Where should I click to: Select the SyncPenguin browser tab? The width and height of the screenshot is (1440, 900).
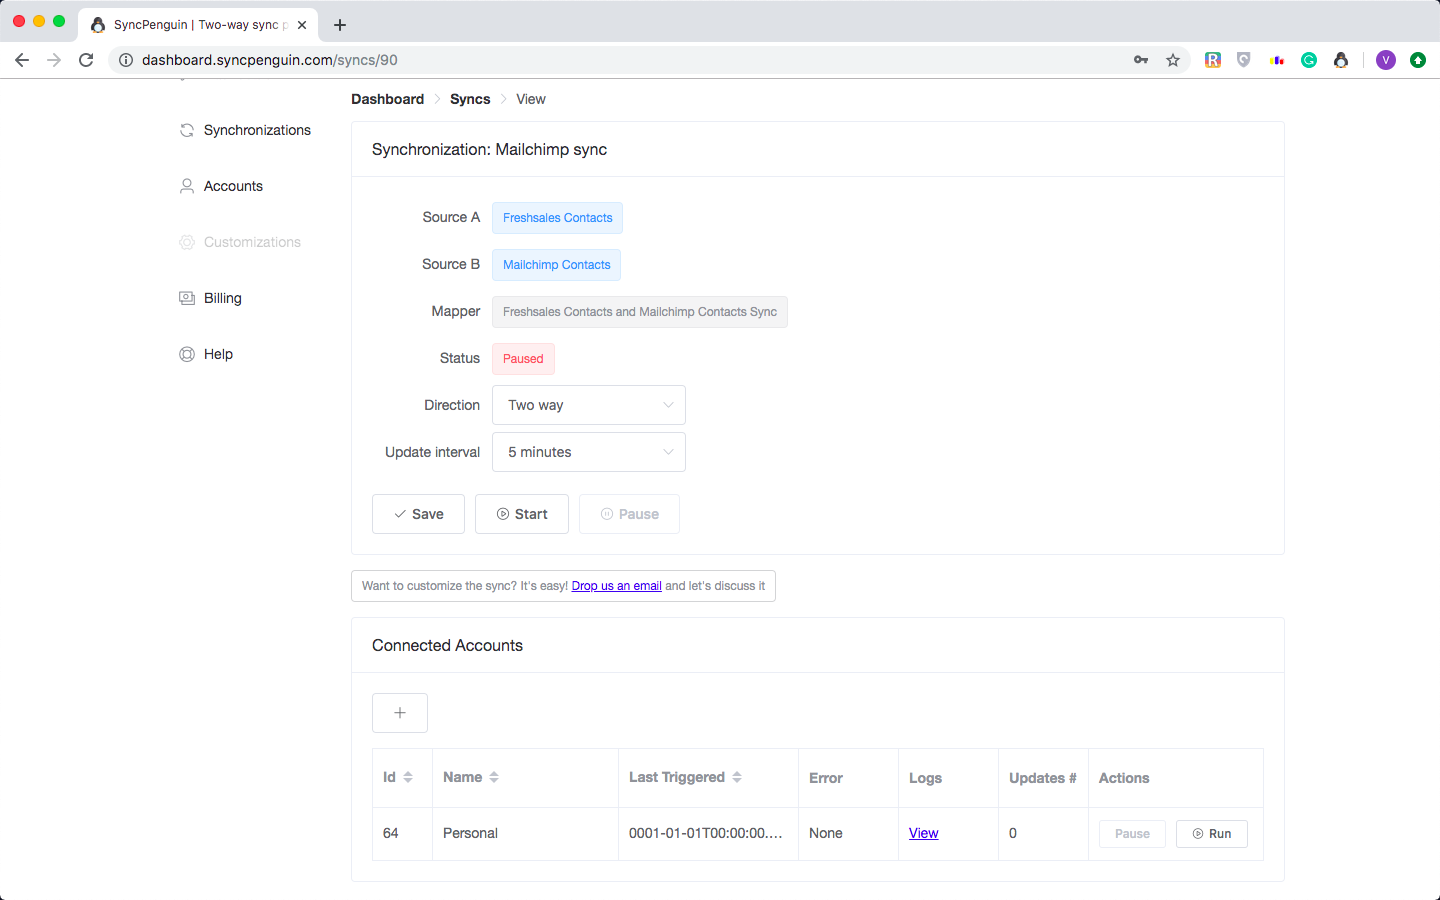click(x=198, y=25)
